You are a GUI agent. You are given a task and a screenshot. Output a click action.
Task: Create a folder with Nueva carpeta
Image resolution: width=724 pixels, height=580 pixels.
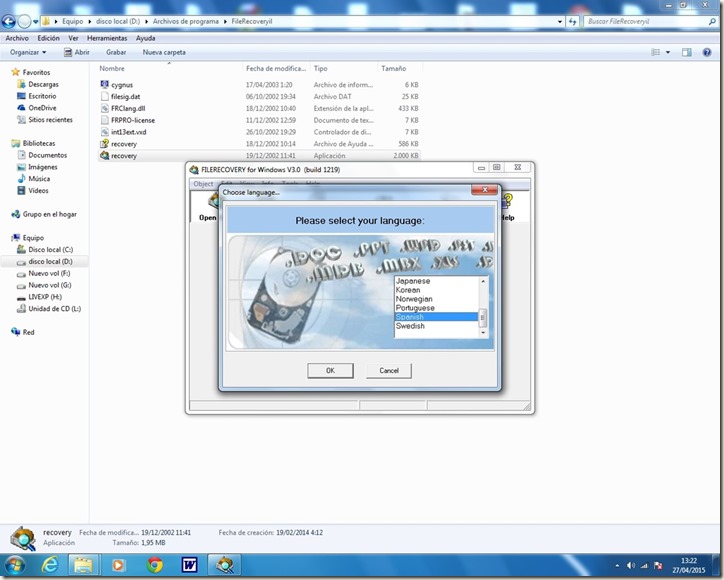(164, 52)
